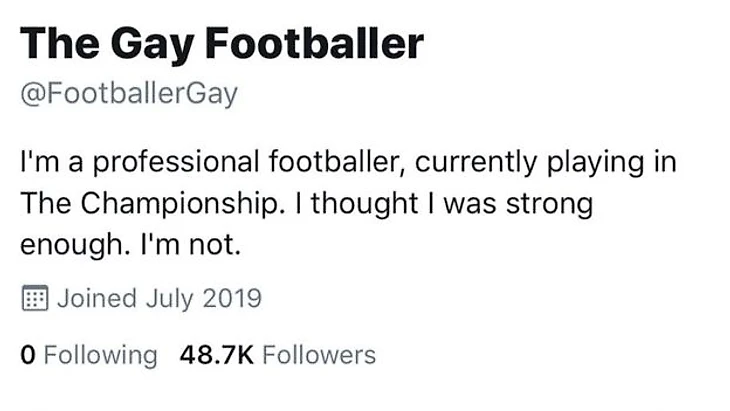
Task: Click "Footballer" in the bold profile title
Action: click(319, 44)
